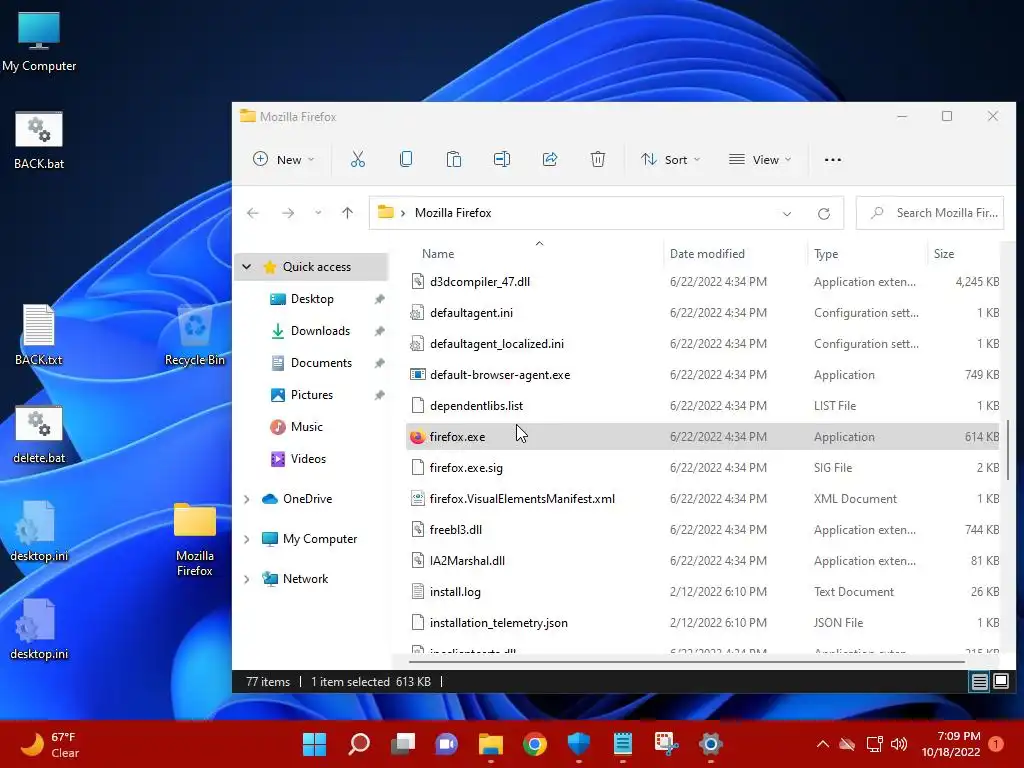
Task: Click the Paste clipboard icon
Action: pyautogui.click(x=454, y=159)
